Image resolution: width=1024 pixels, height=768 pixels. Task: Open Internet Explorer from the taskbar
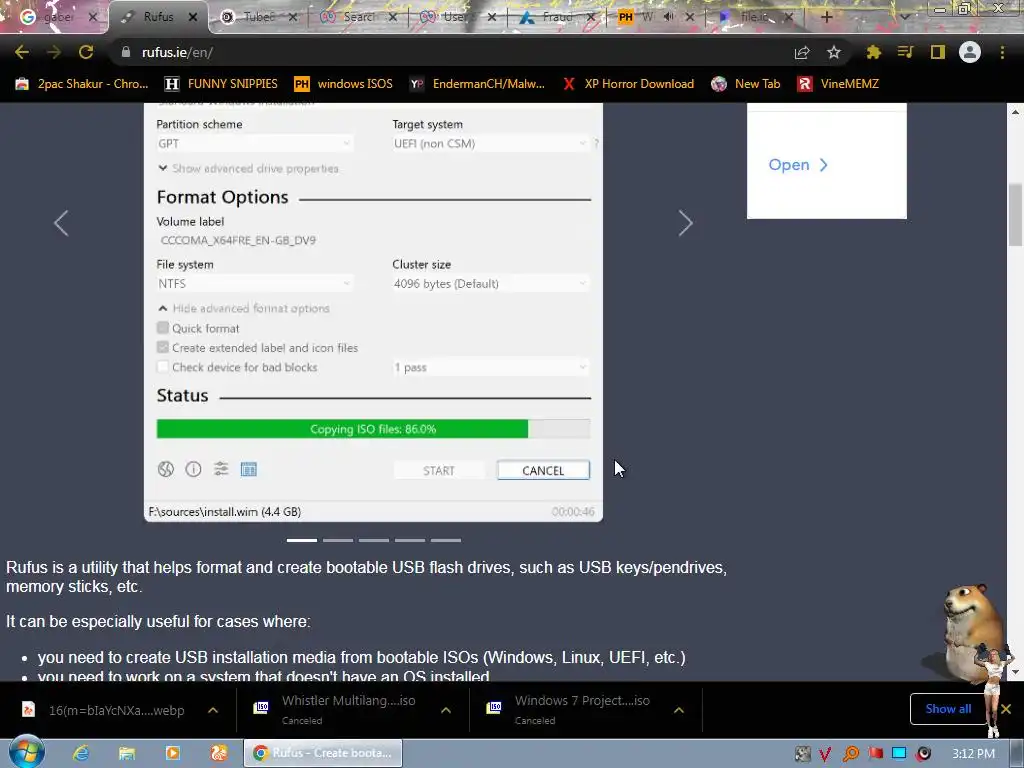pyautogui.click(x=81, y=754)
